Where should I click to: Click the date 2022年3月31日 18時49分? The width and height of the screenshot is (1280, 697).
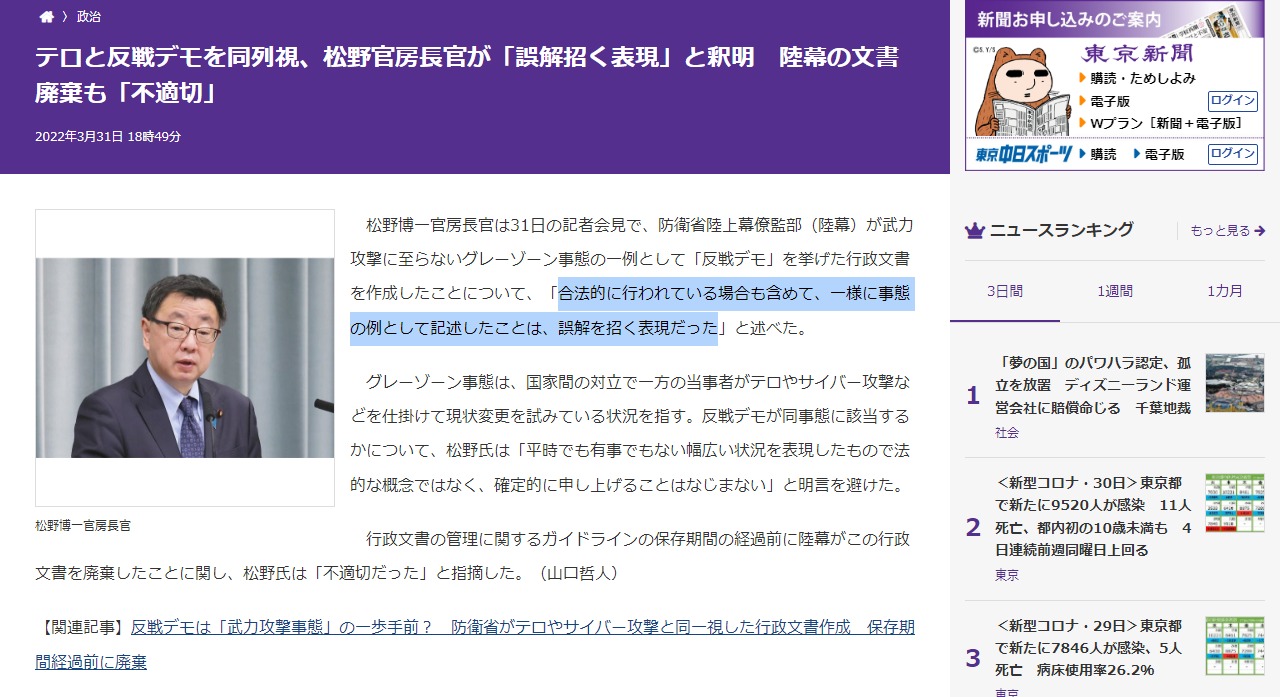coord(108,137)
